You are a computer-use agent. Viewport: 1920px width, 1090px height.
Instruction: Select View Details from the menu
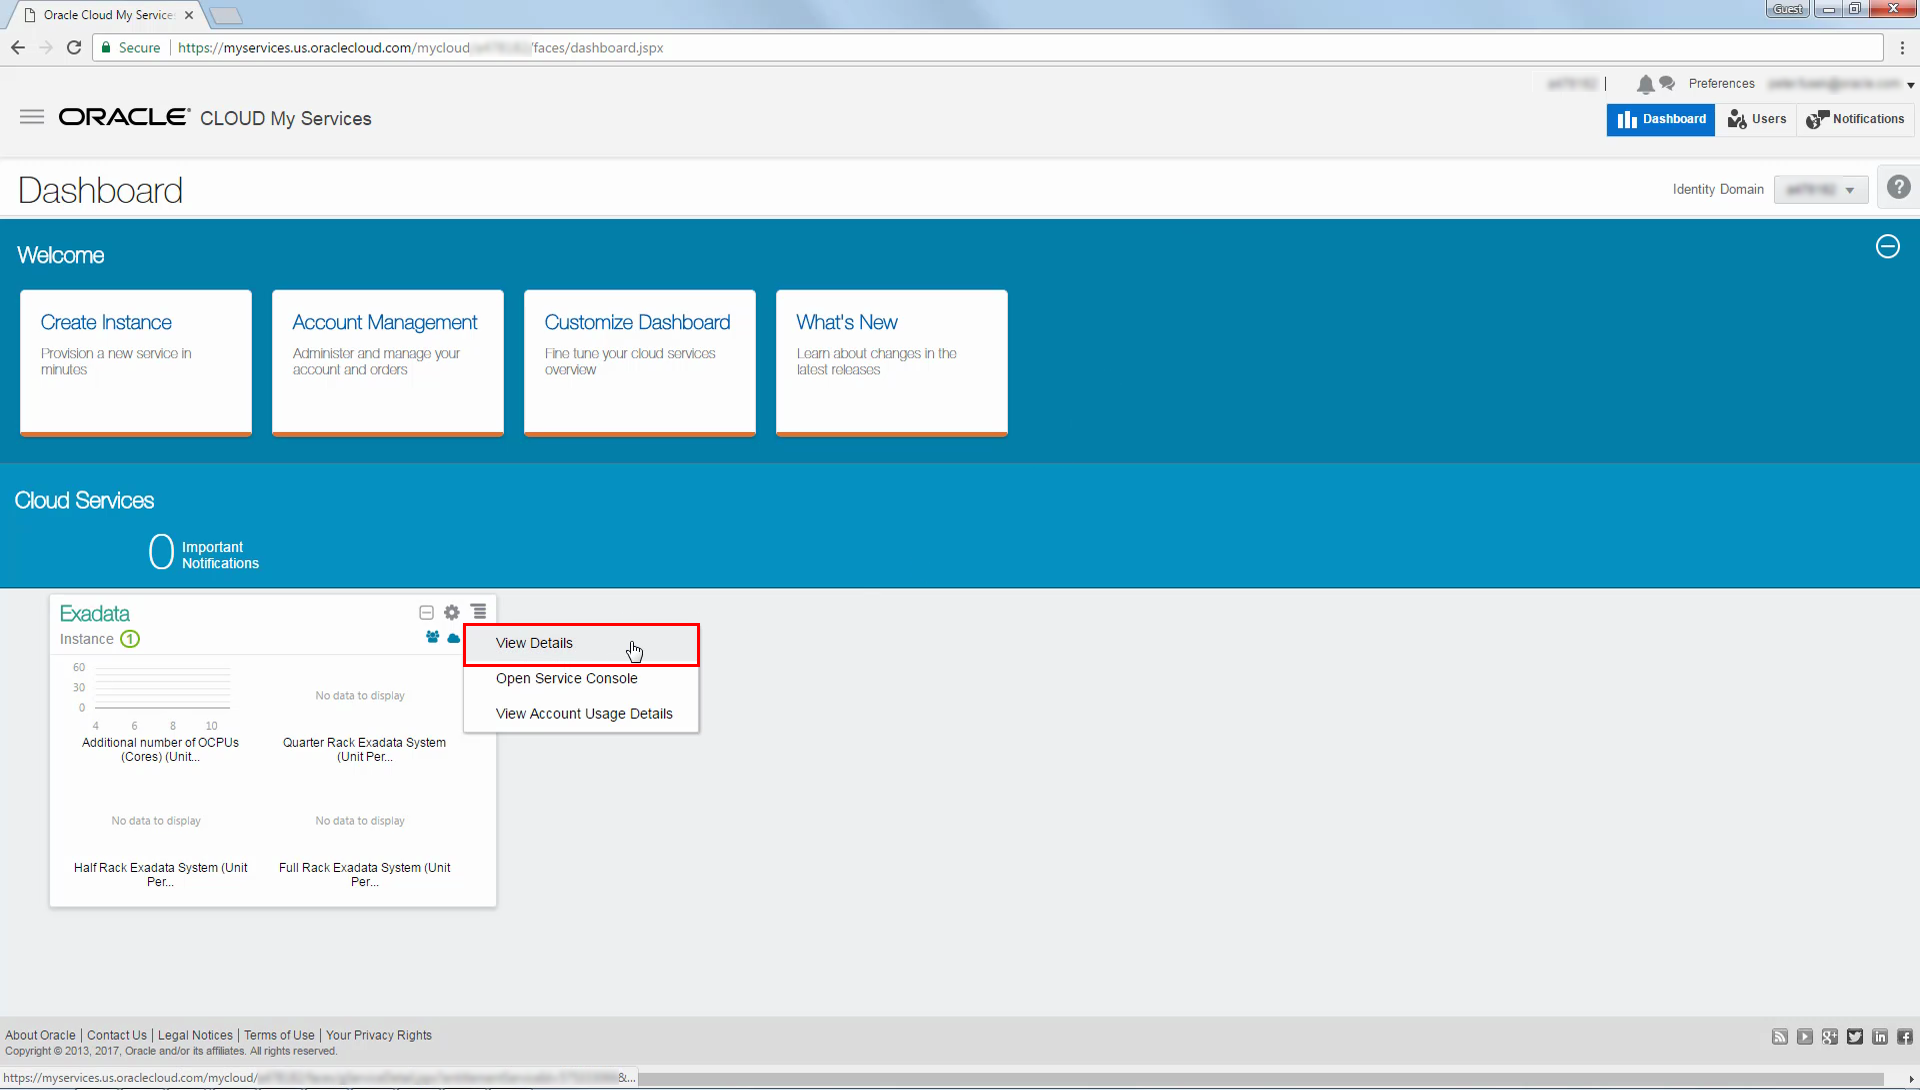581,643
